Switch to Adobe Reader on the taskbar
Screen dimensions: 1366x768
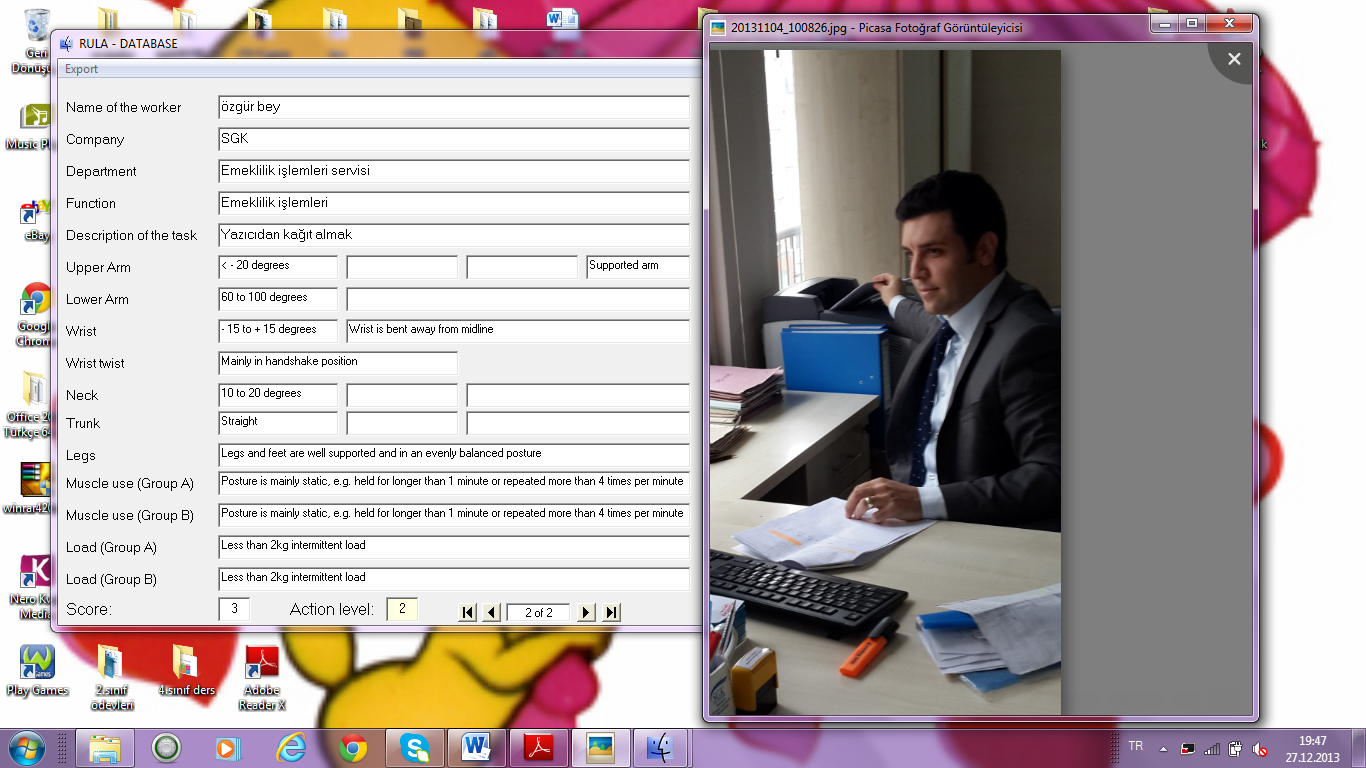[x=539, y=748]
